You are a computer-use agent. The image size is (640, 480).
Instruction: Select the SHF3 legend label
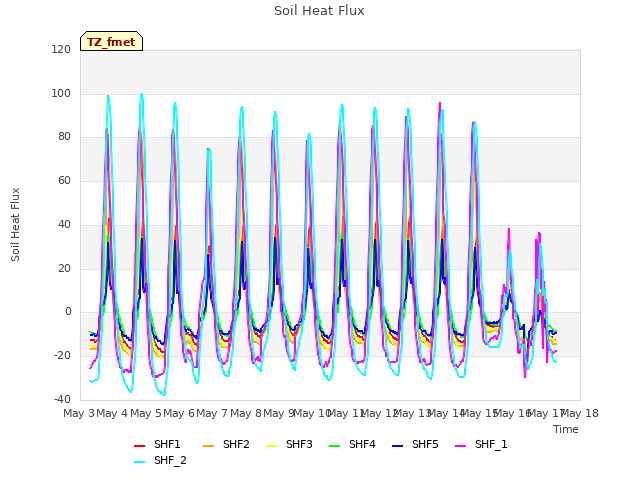point(299,444)
